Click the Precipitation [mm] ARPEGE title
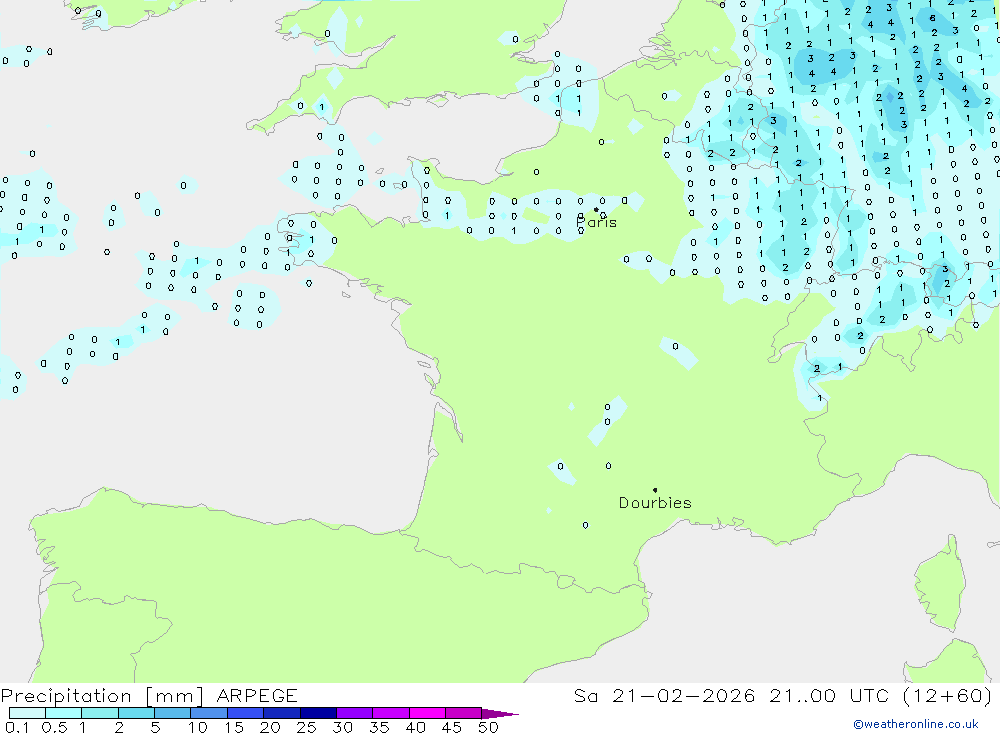This screenshot has width=1000, height=733. tap(149, 695)
